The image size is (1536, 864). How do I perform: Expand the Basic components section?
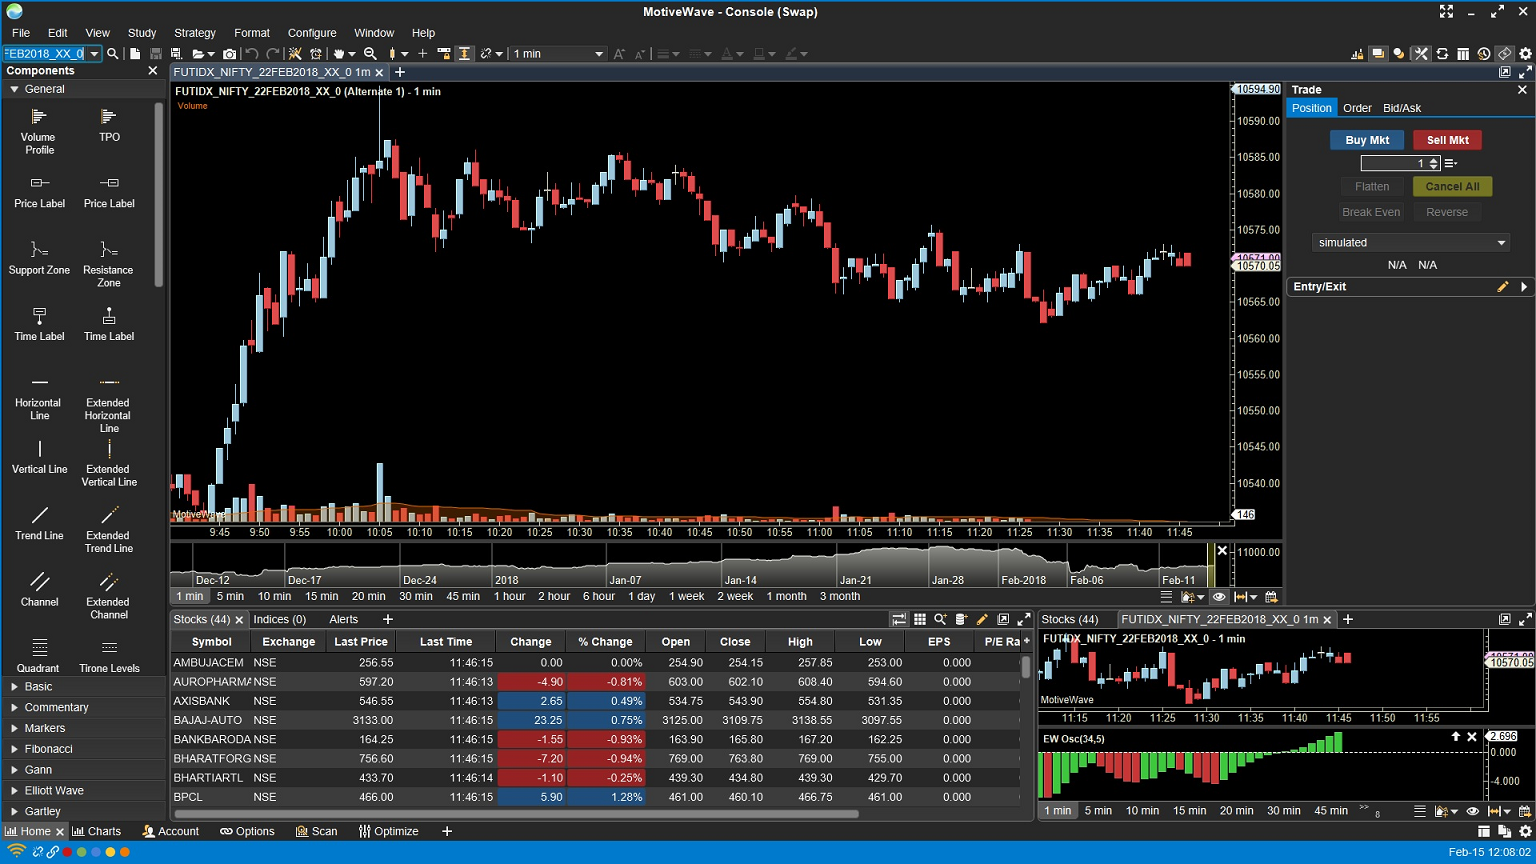pyautogui.click(x=15, y=687)
